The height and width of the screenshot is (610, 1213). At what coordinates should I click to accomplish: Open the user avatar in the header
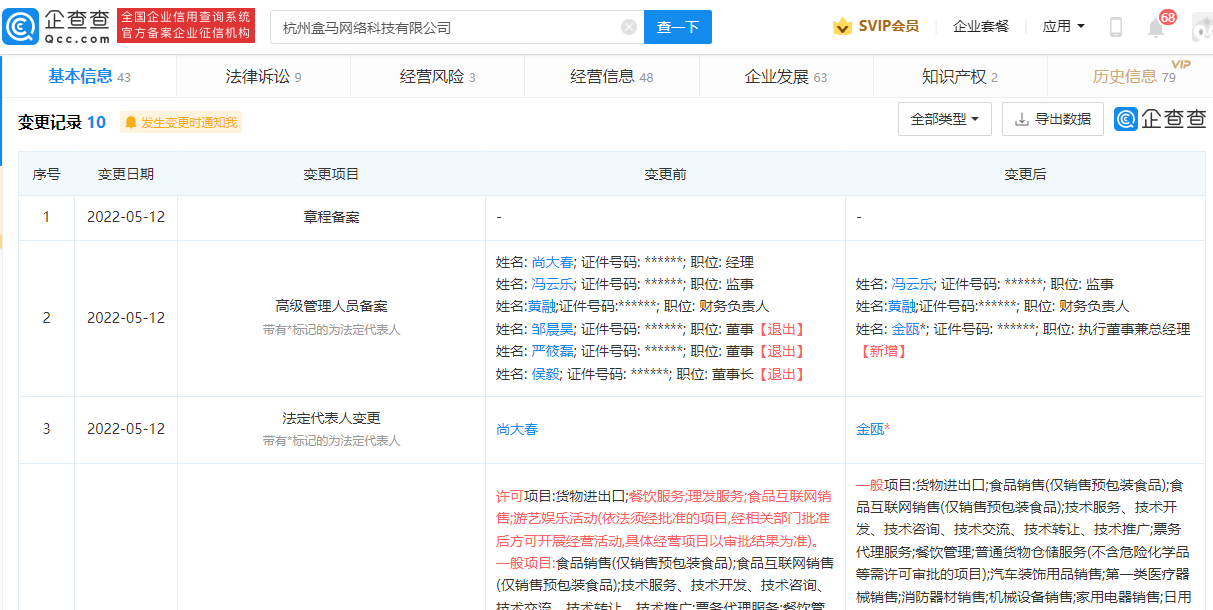click(1202, 27)
